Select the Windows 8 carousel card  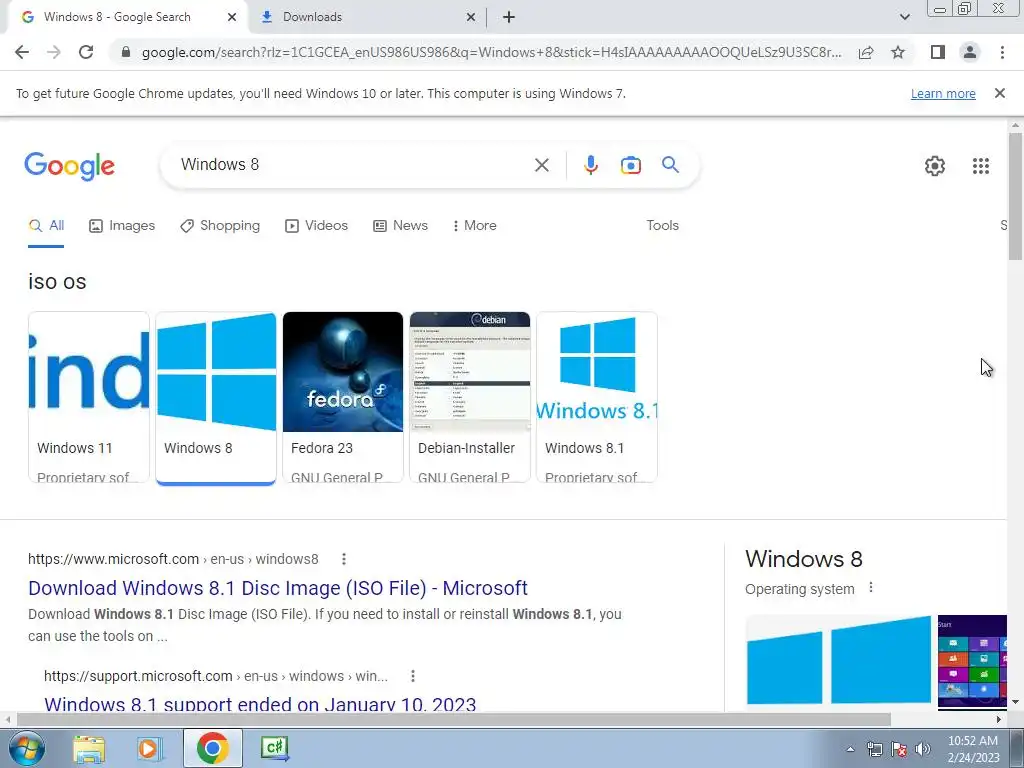[216, 397]
